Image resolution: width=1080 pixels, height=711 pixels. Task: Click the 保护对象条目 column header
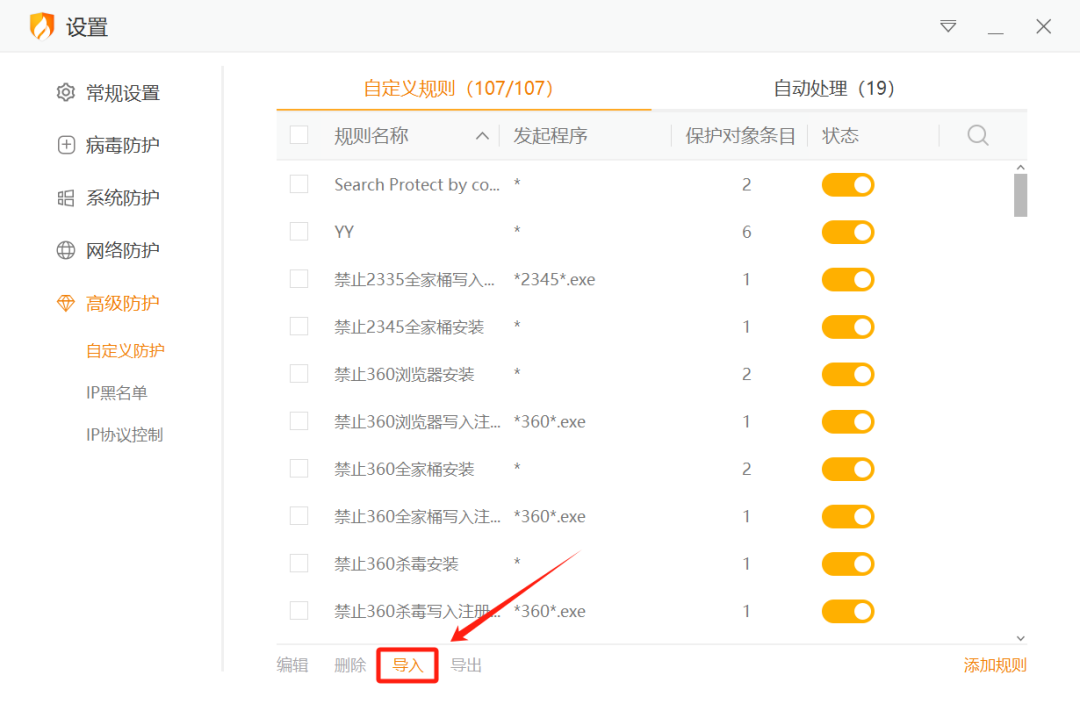740,136
